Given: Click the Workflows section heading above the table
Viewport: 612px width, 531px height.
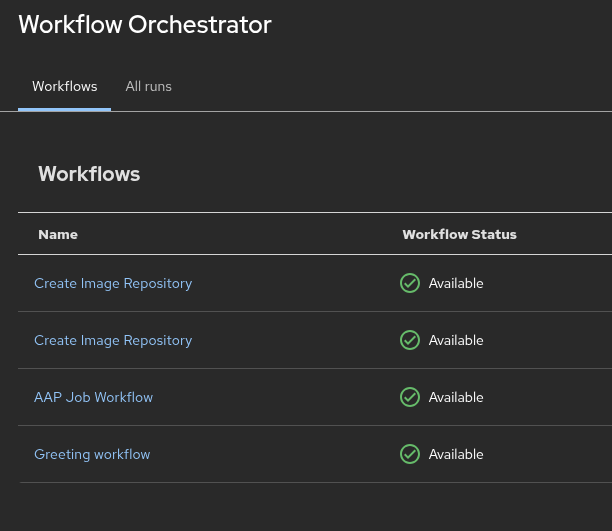Looking at the screenshot, I should 89,174.
